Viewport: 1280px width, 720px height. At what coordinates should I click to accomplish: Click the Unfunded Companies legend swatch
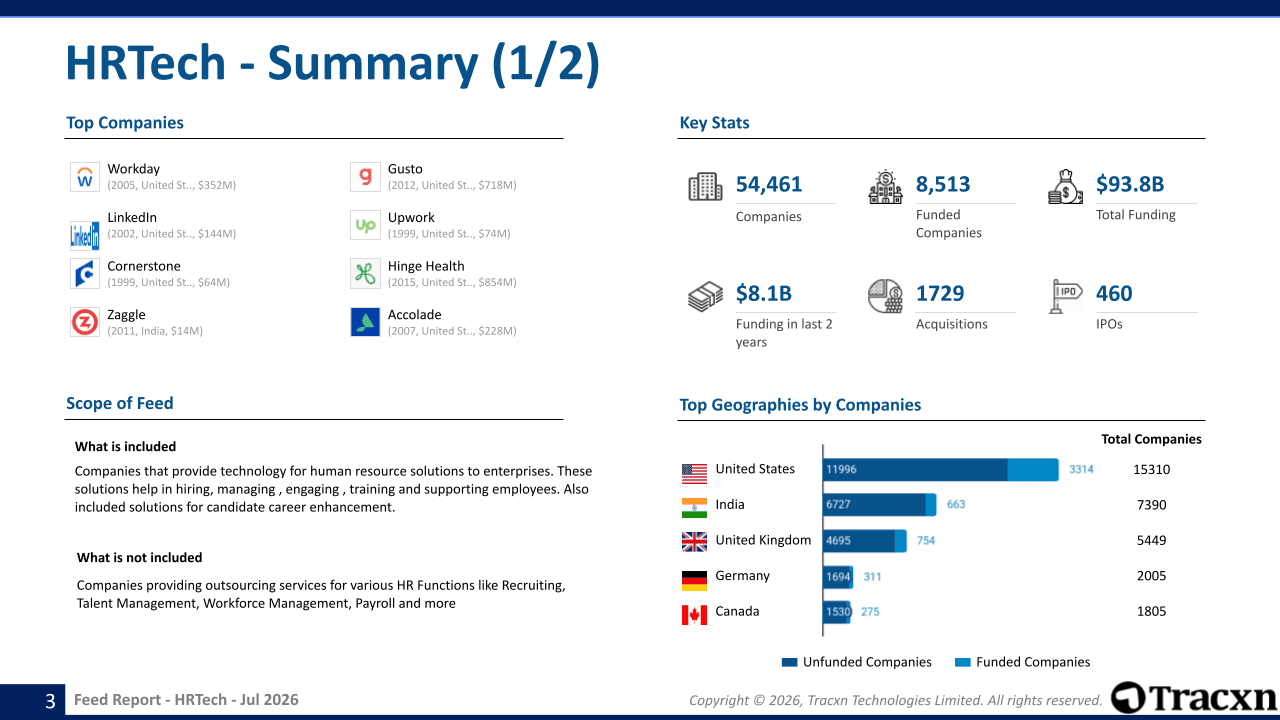789,662
